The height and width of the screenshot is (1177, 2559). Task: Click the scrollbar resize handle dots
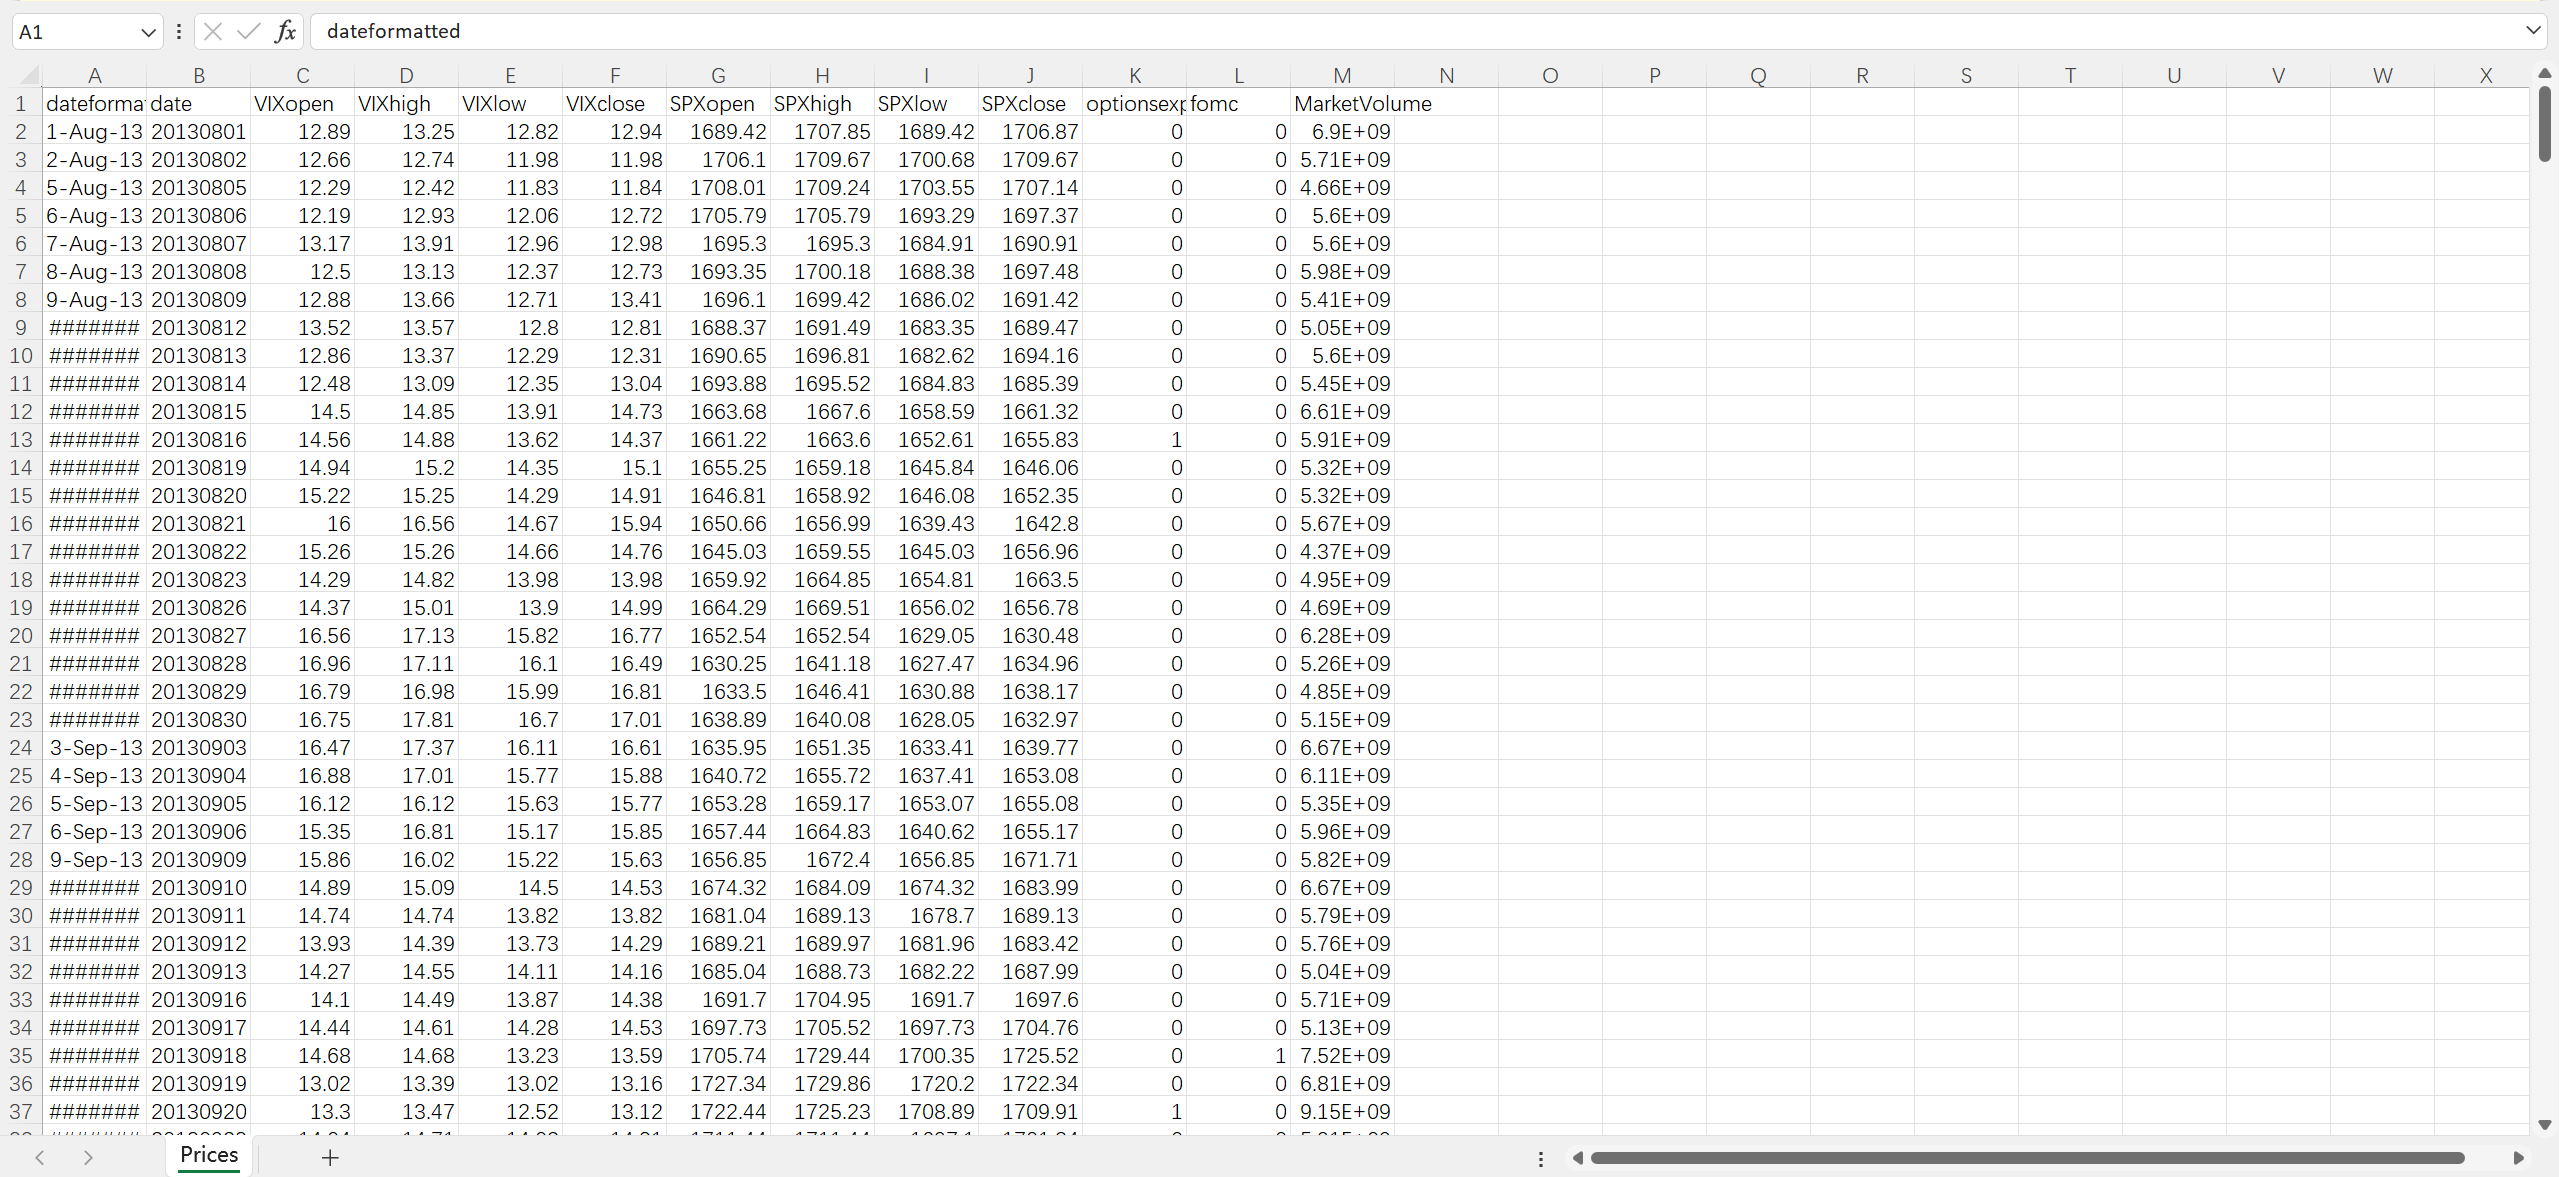tap(1540, 1158)
